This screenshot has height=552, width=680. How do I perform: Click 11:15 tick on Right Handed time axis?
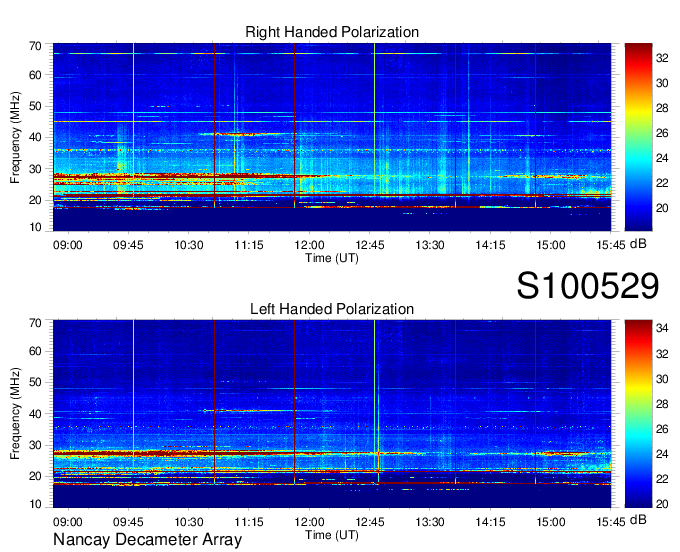tap(249, 245)
